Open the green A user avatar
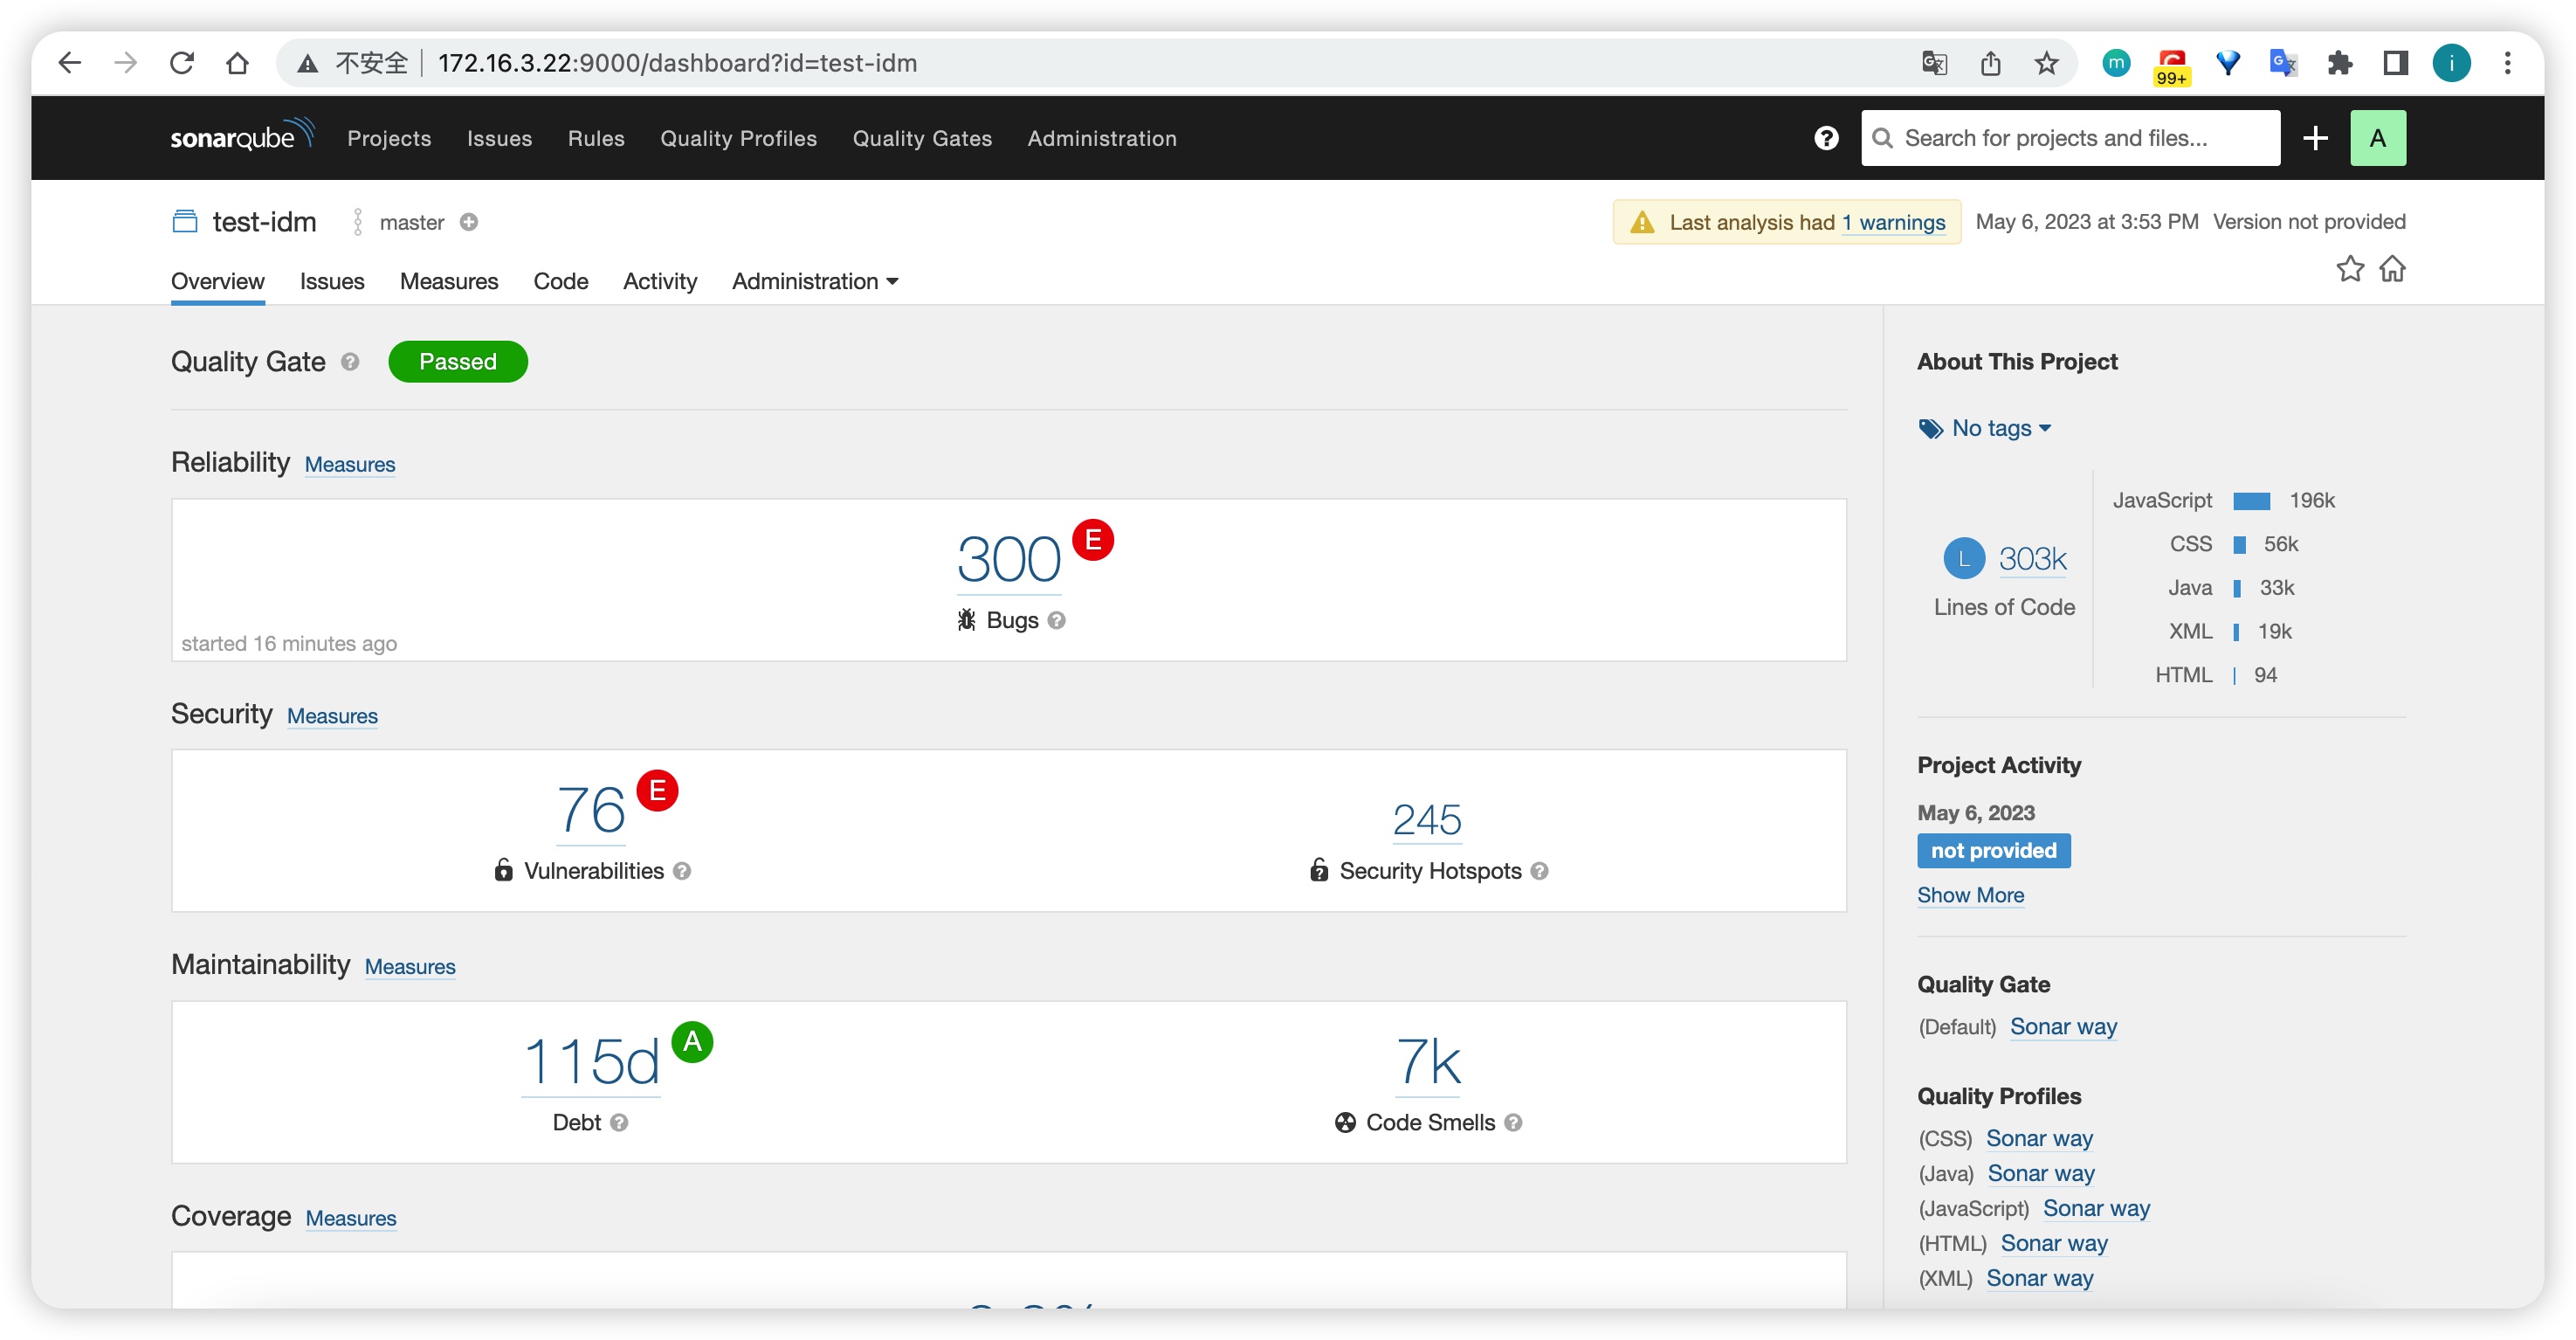2576x1340 pixels. [2378, 138]
